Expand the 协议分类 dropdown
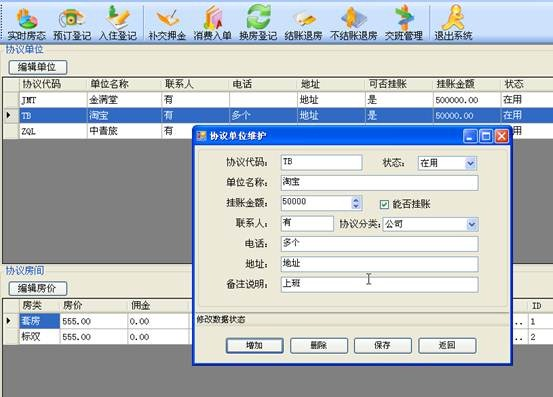This screenshot has height=397, width=553. [472, 224]
